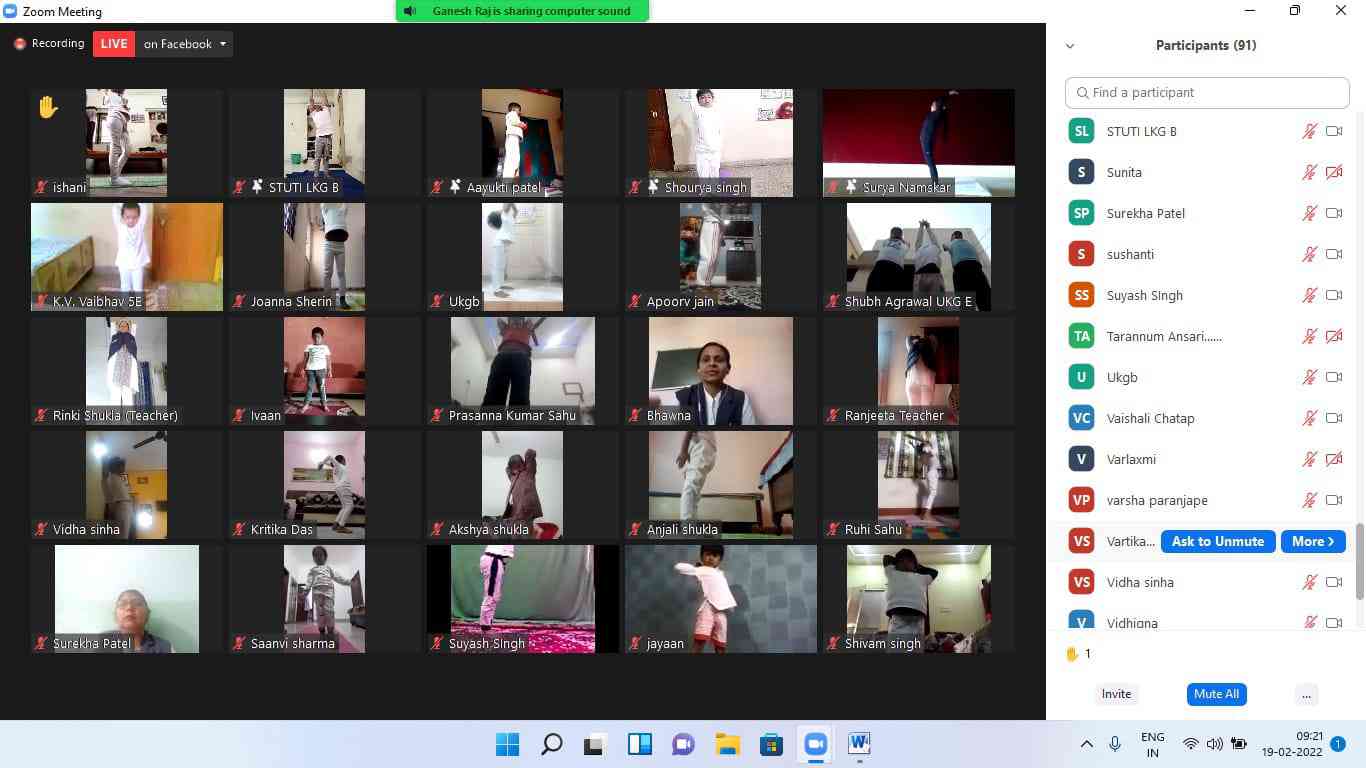Toggle STUTI LKG B's microphone icon in list

click(1309, 132)
